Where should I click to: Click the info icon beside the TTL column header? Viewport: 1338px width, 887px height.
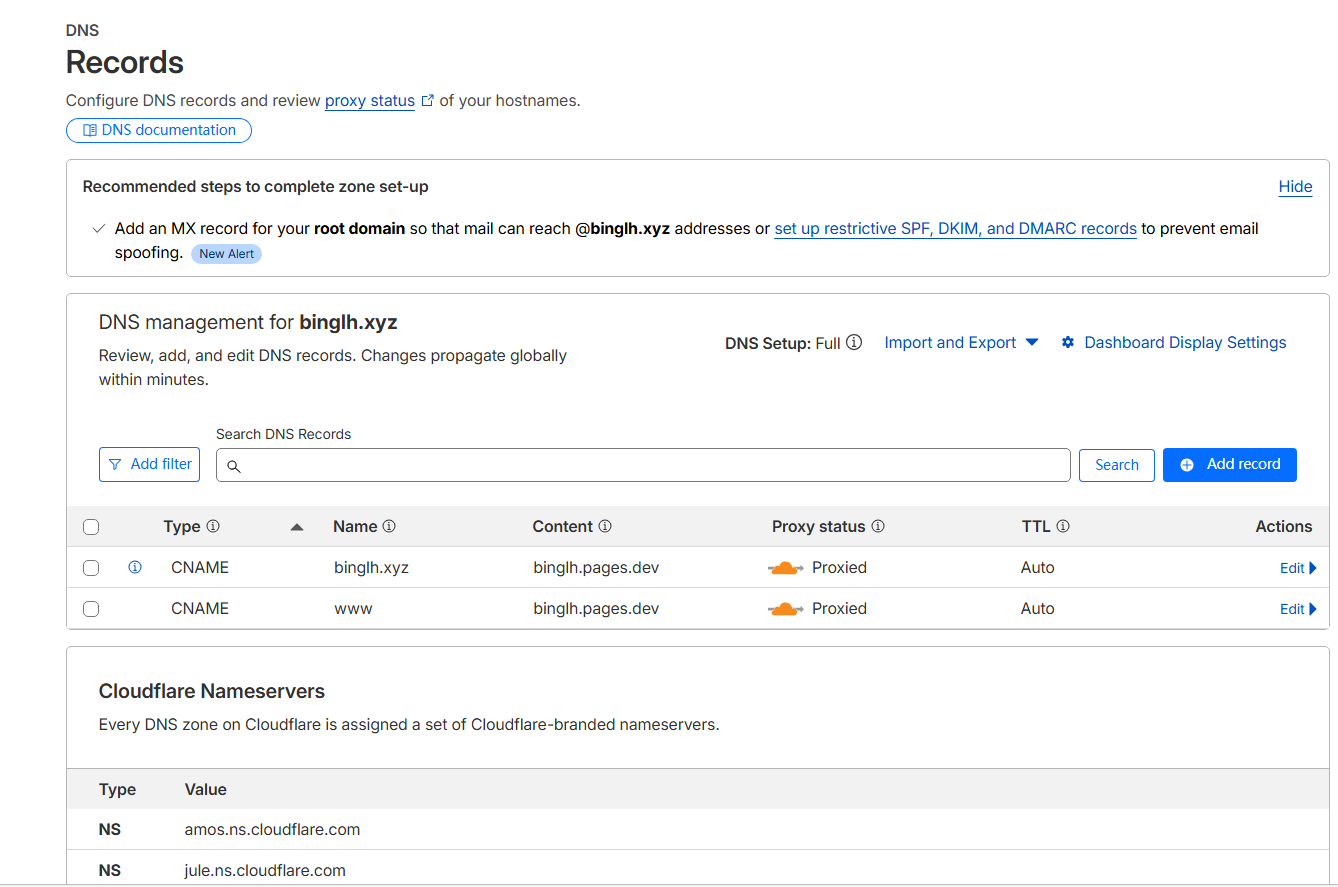coord(1063,527)
